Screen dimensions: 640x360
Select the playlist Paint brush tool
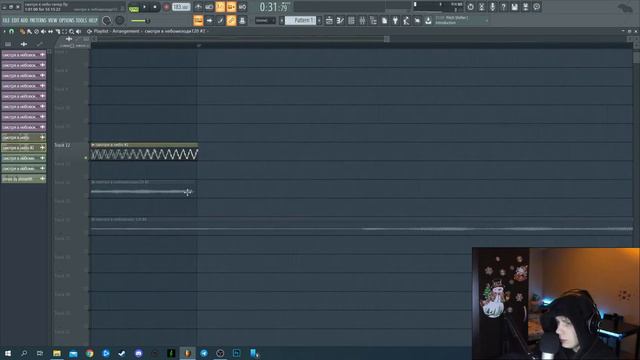click(29, 31)
